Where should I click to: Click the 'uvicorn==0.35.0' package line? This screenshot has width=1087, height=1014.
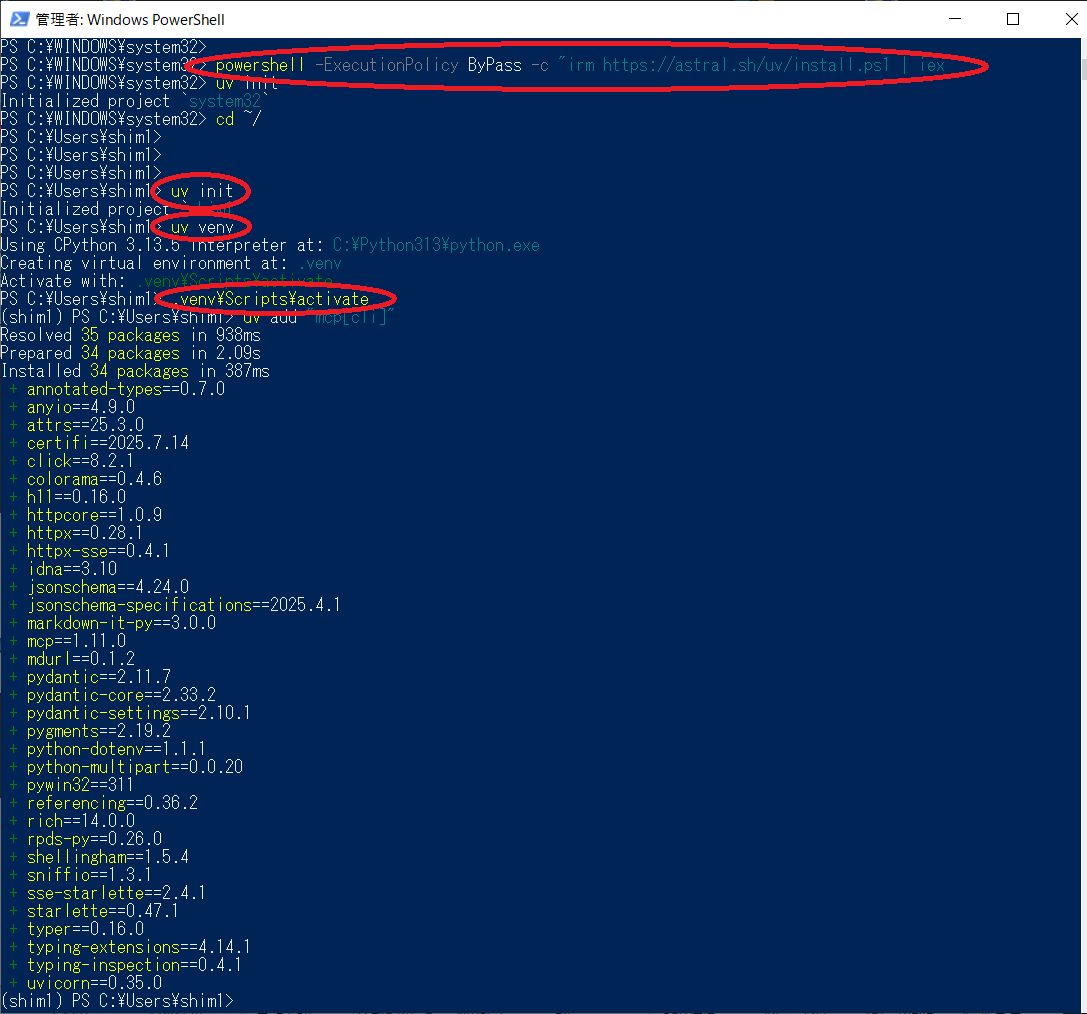[94, 983]
